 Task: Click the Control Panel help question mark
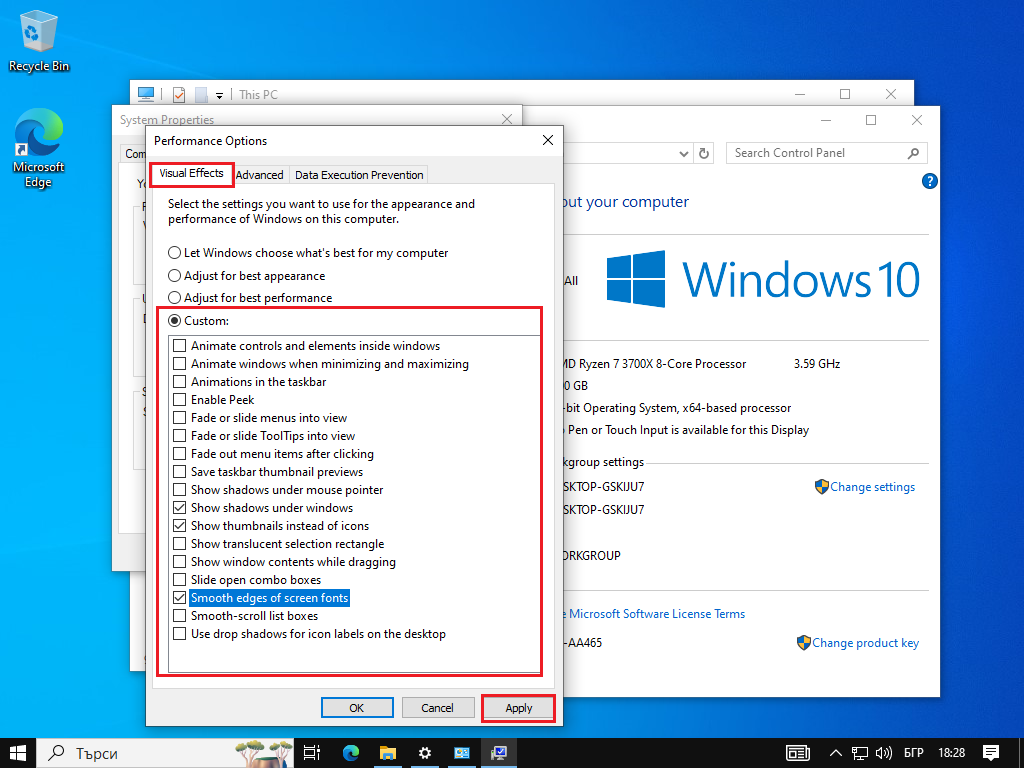pos(929,181)
